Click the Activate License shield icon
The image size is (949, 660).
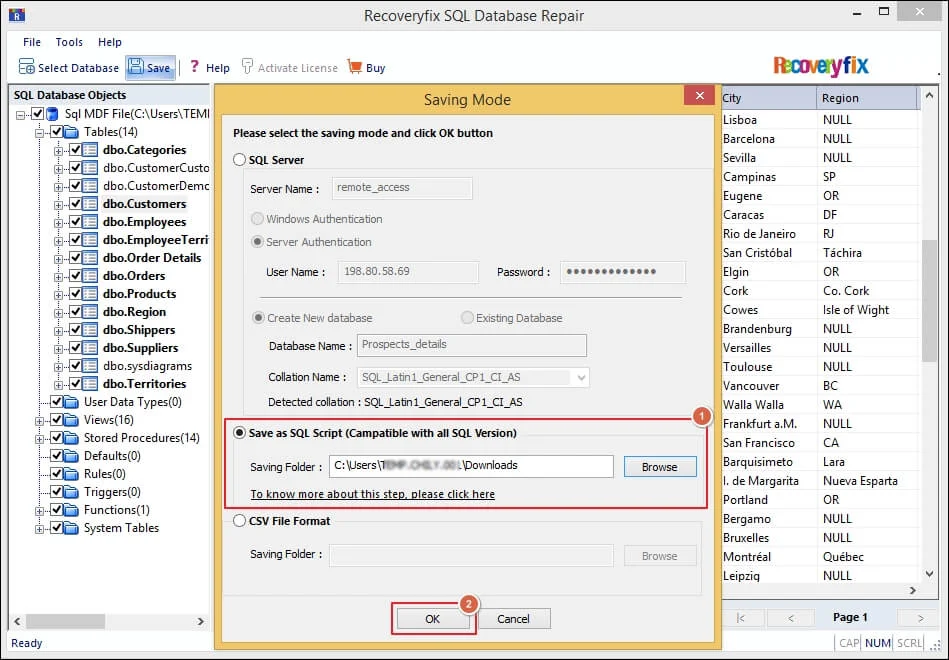click(247, 66)
